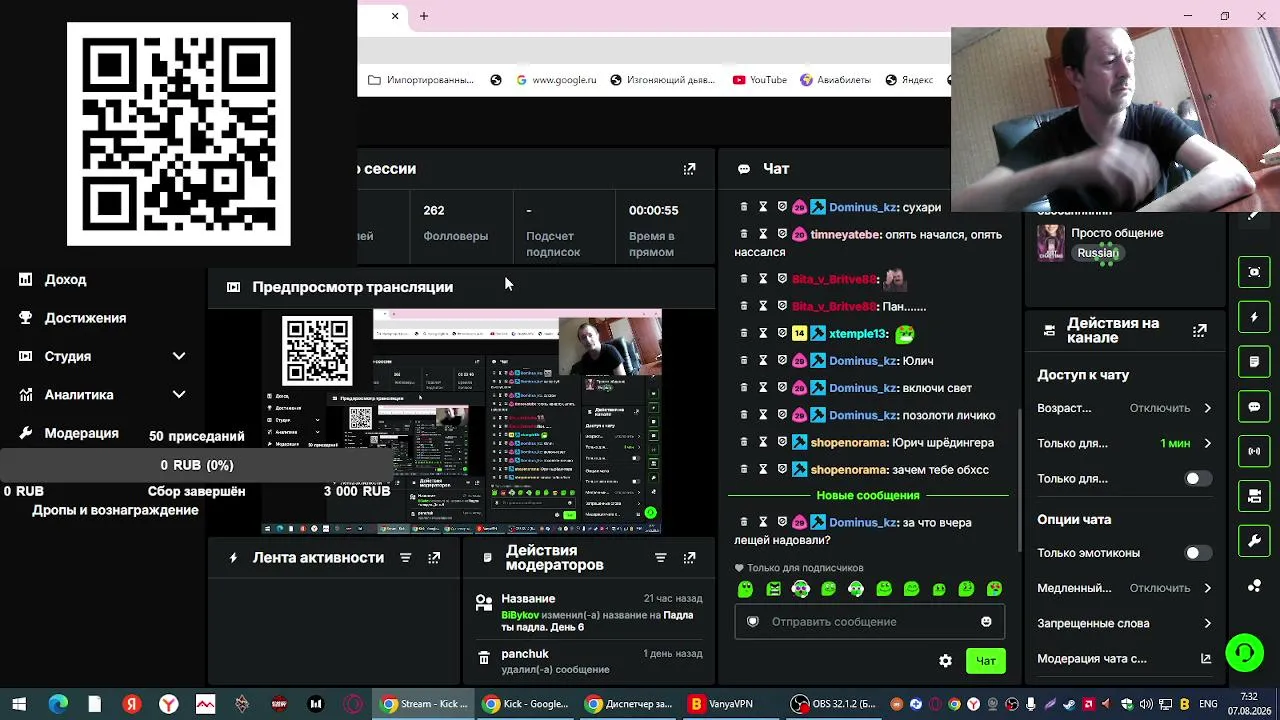Ban xtemple13 using the shield icon
The height and width of the screenshot is (720, 1280).
point(782,333)
